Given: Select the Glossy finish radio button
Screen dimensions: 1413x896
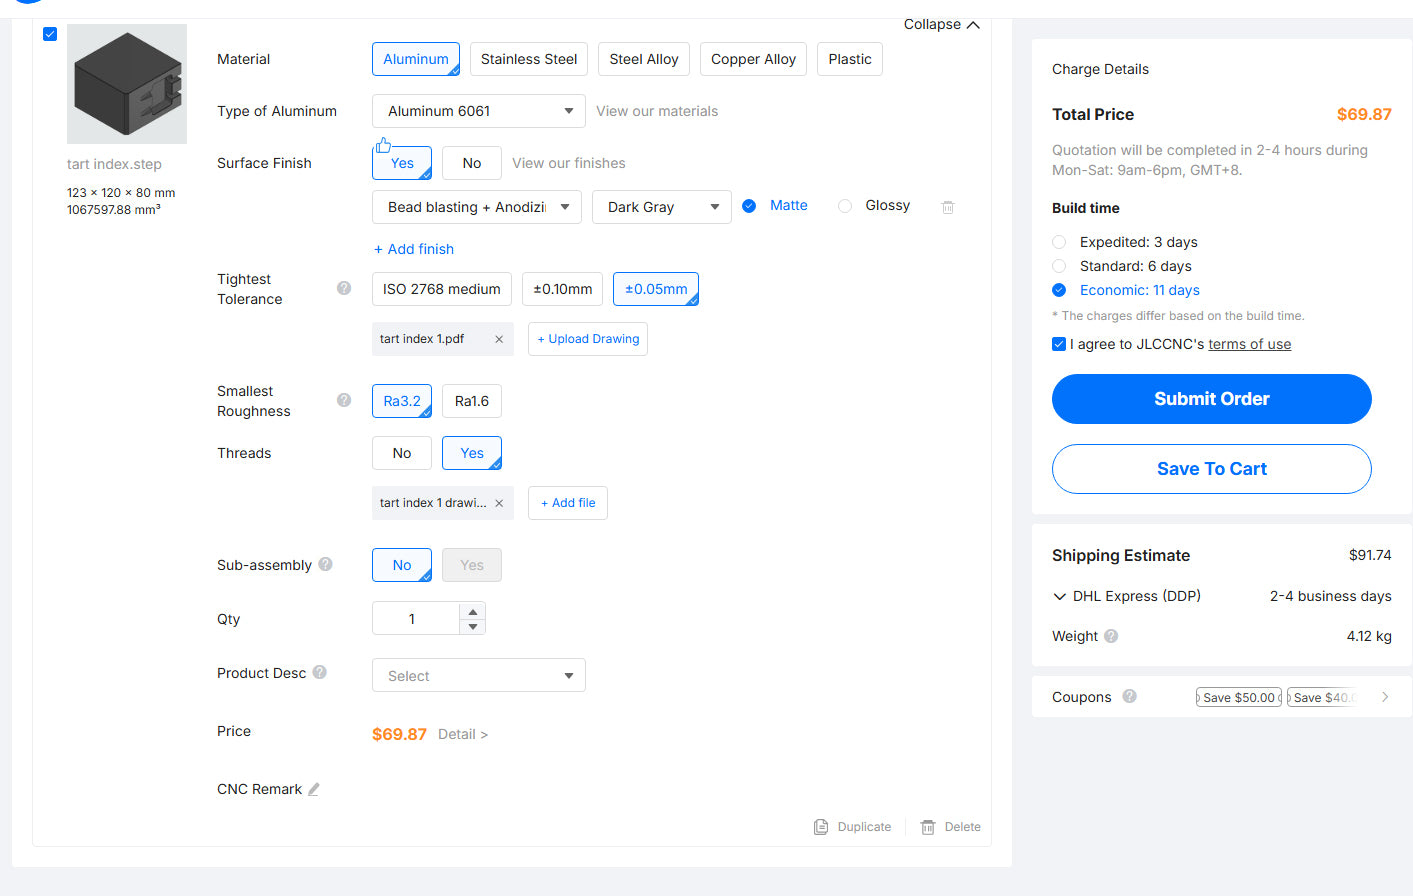Looking at the screenshot, I should pos(845,206).
